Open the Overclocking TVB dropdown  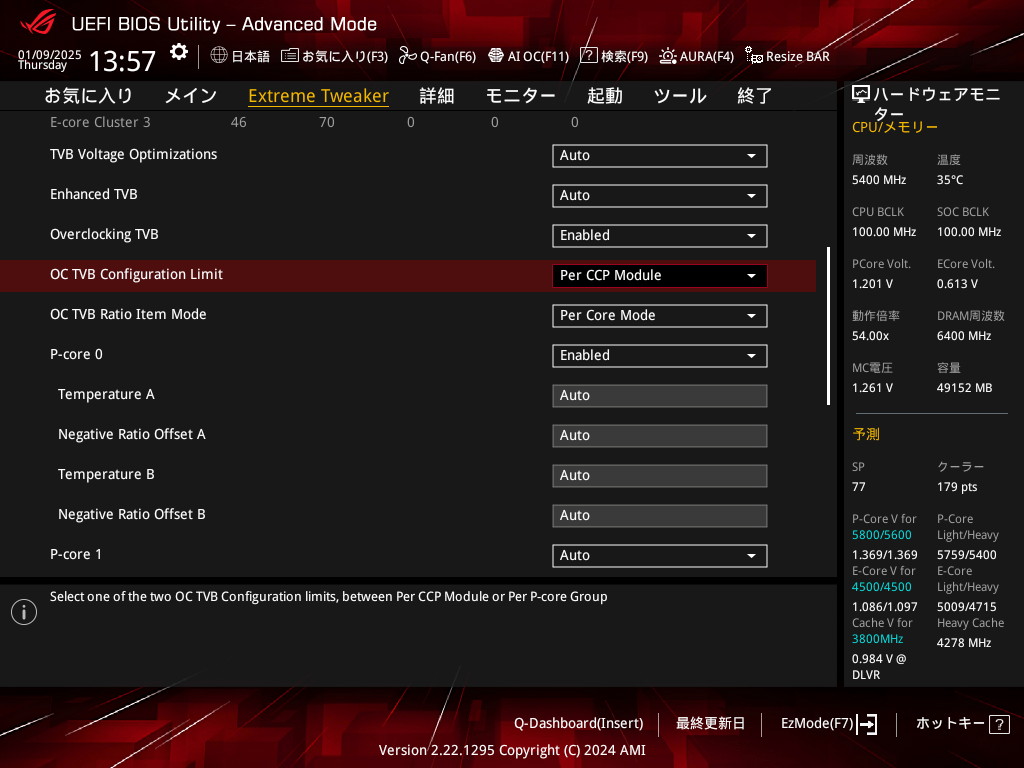click(x=659, y=236)
